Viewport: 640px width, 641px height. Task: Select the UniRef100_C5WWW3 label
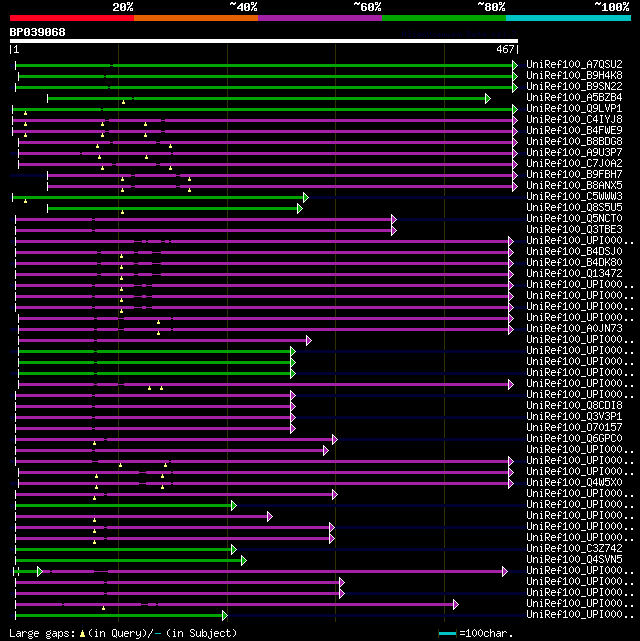(574, 197)
